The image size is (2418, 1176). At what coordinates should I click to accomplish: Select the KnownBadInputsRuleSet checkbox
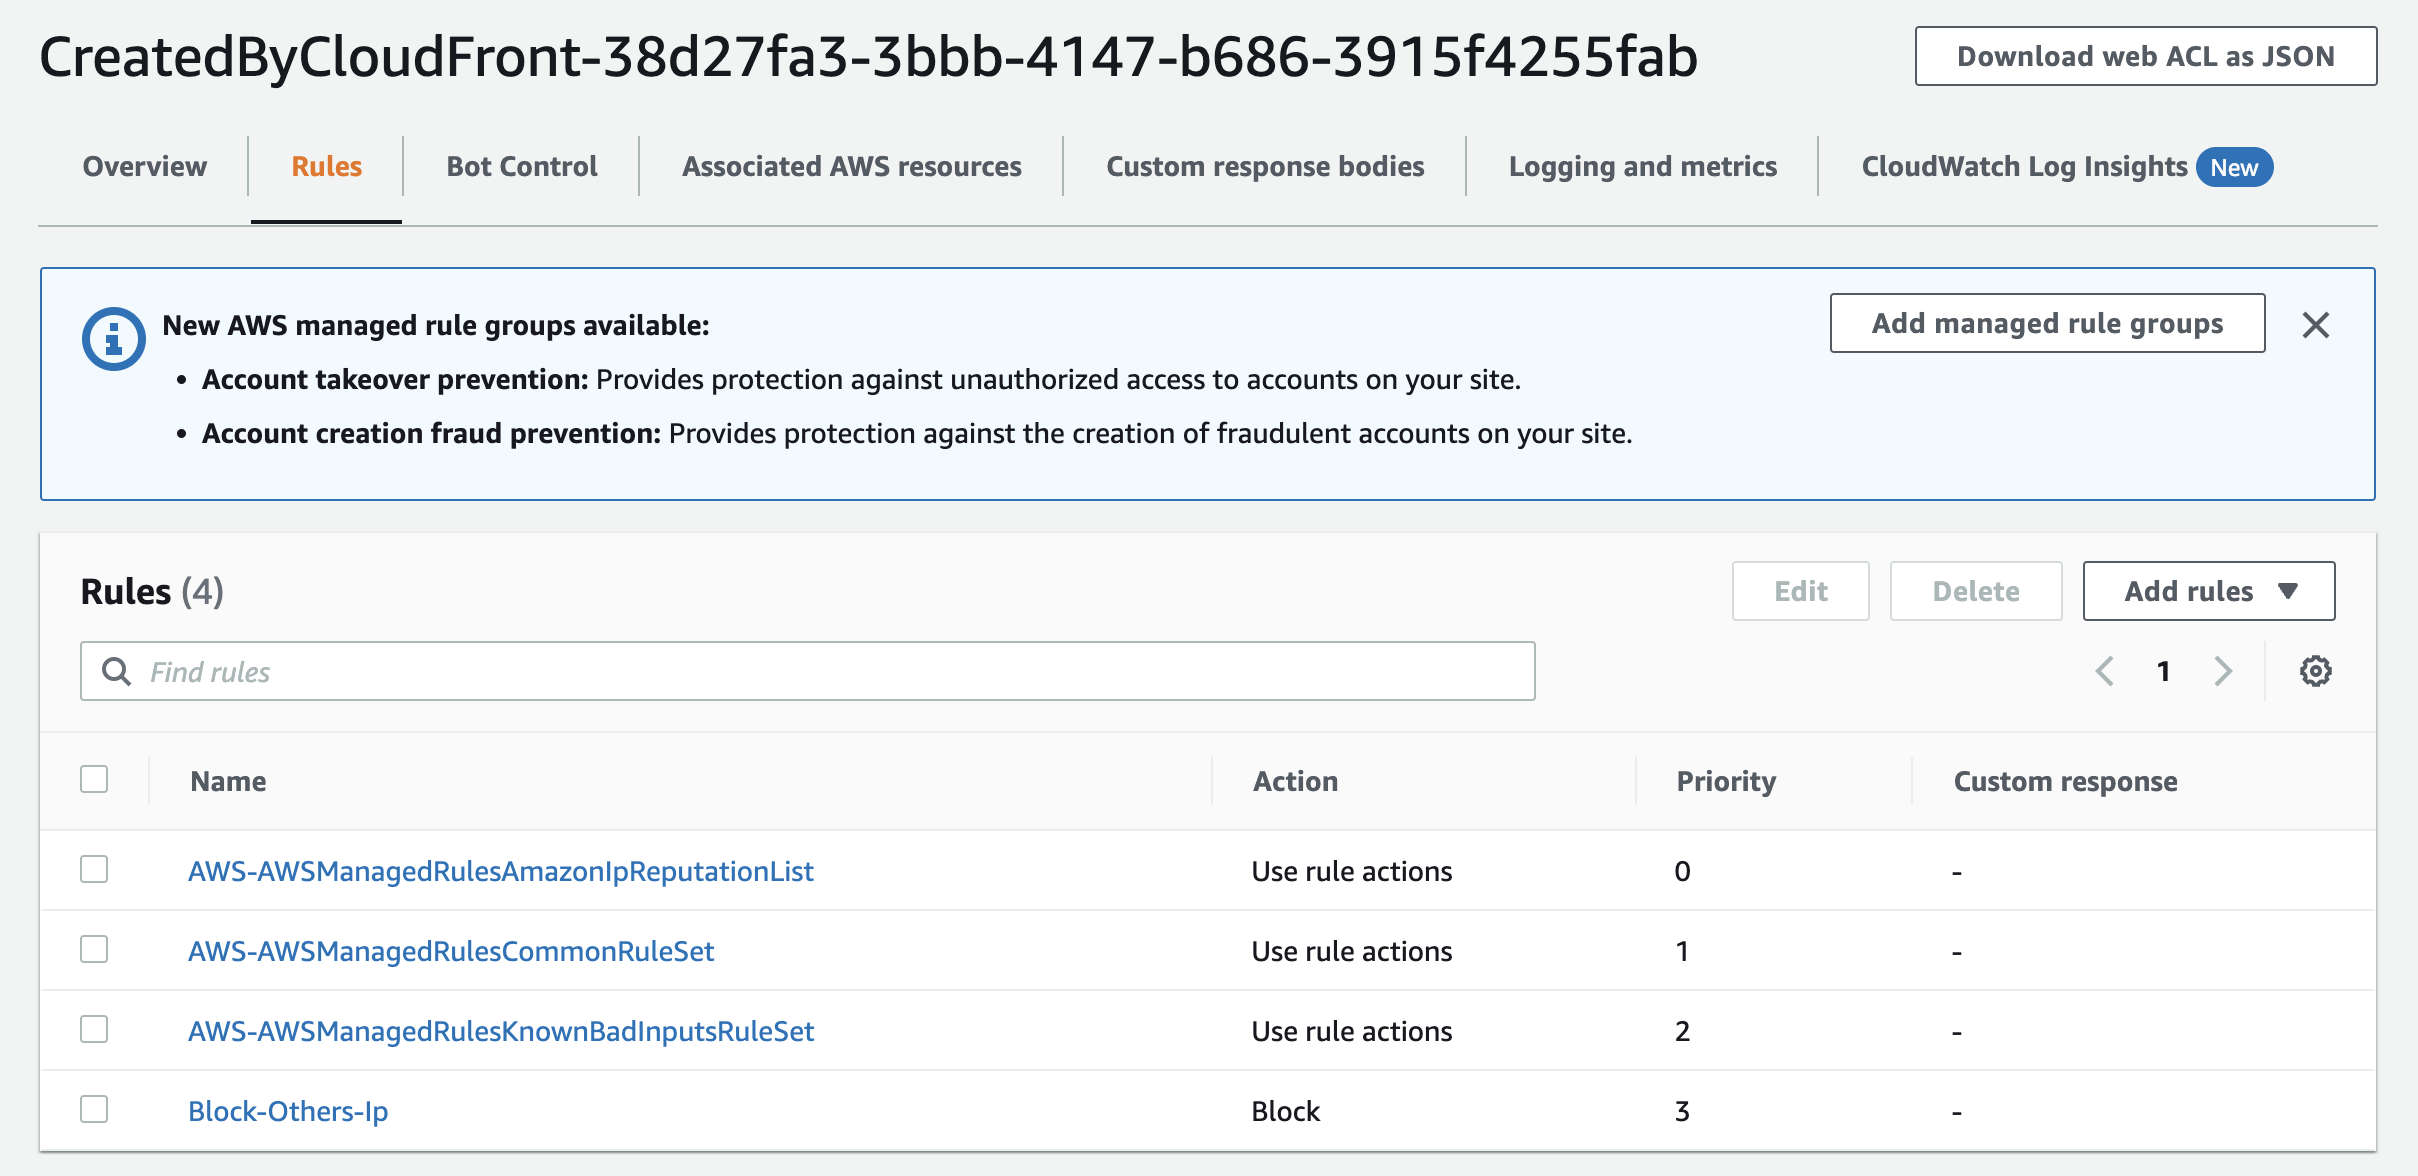tap(94, 1029)
